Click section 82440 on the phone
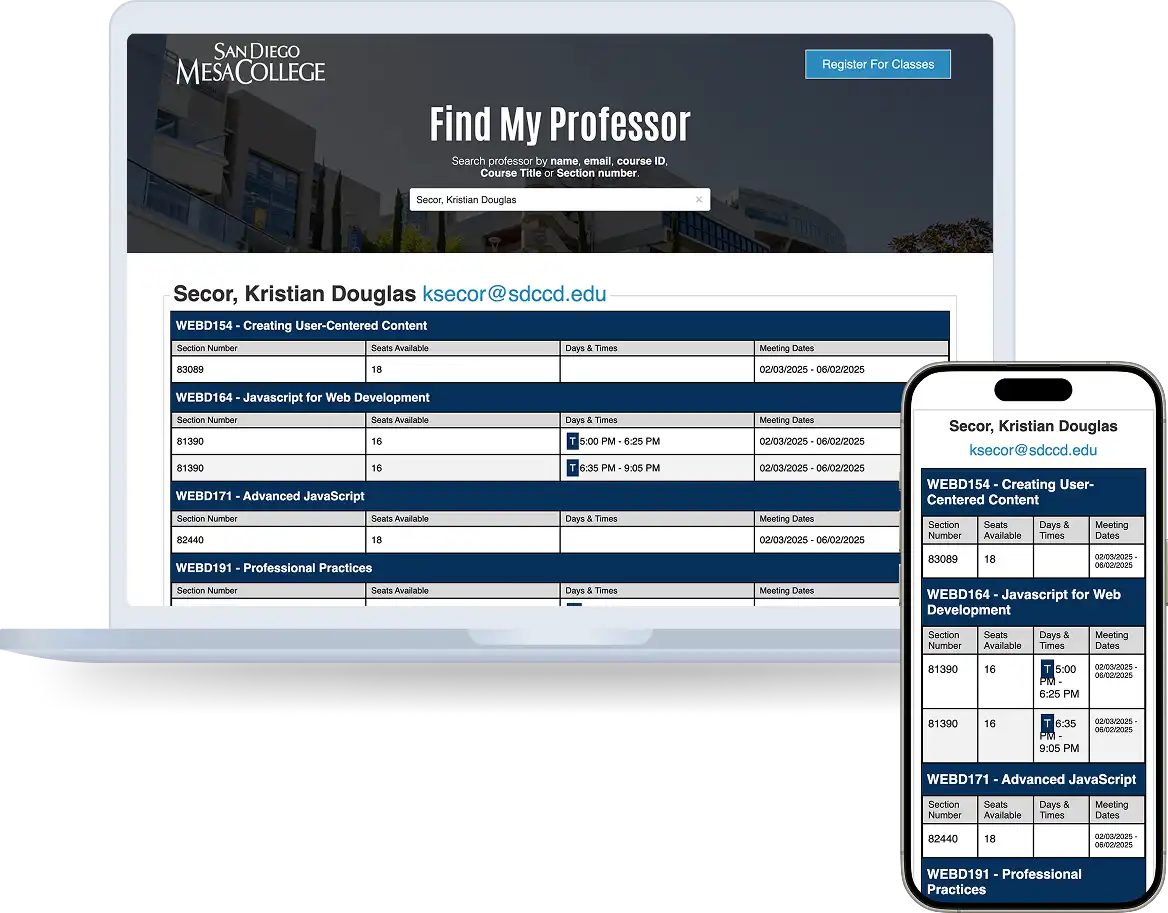The height and width of the screenshot is (913, 1168). (942, 839)
